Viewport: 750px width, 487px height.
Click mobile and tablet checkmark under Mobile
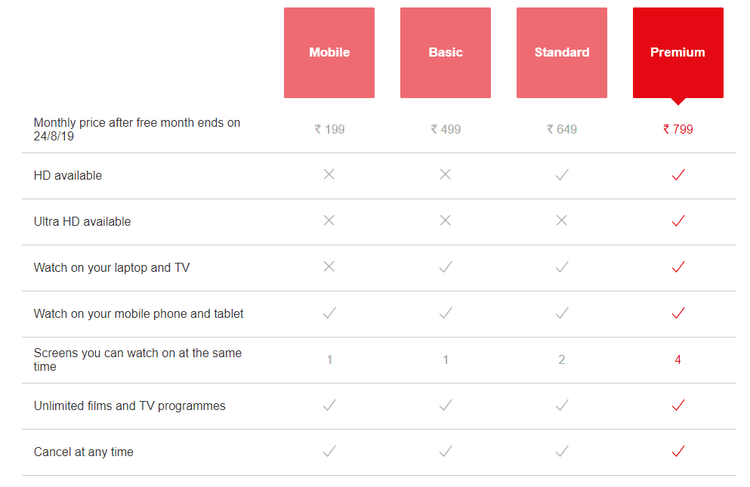pyautogui.click(x=329, y=313)
